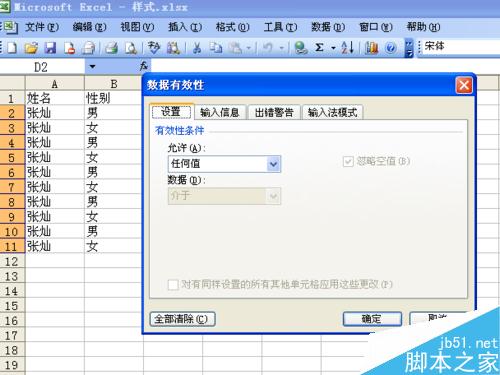Click the Permission icon in the toolbar
This screenshot has height=375, width=500.
(x=69, y=48)
